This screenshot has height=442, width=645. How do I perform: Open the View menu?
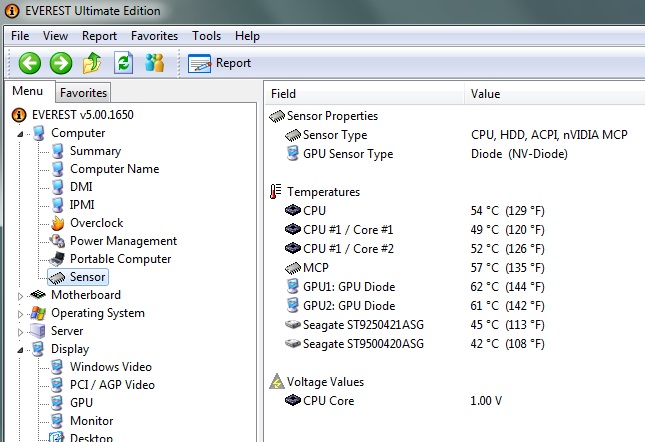pos(56,36)
